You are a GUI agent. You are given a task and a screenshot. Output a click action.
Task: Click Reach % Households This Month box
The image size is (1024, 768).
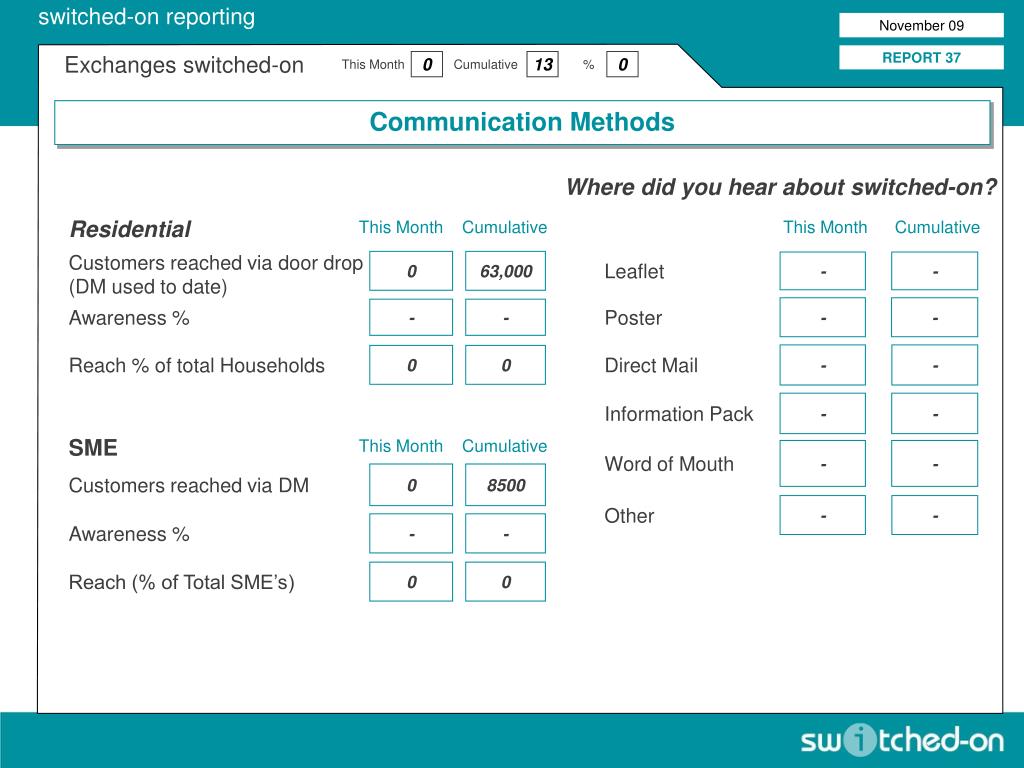[x=411, y=365]
